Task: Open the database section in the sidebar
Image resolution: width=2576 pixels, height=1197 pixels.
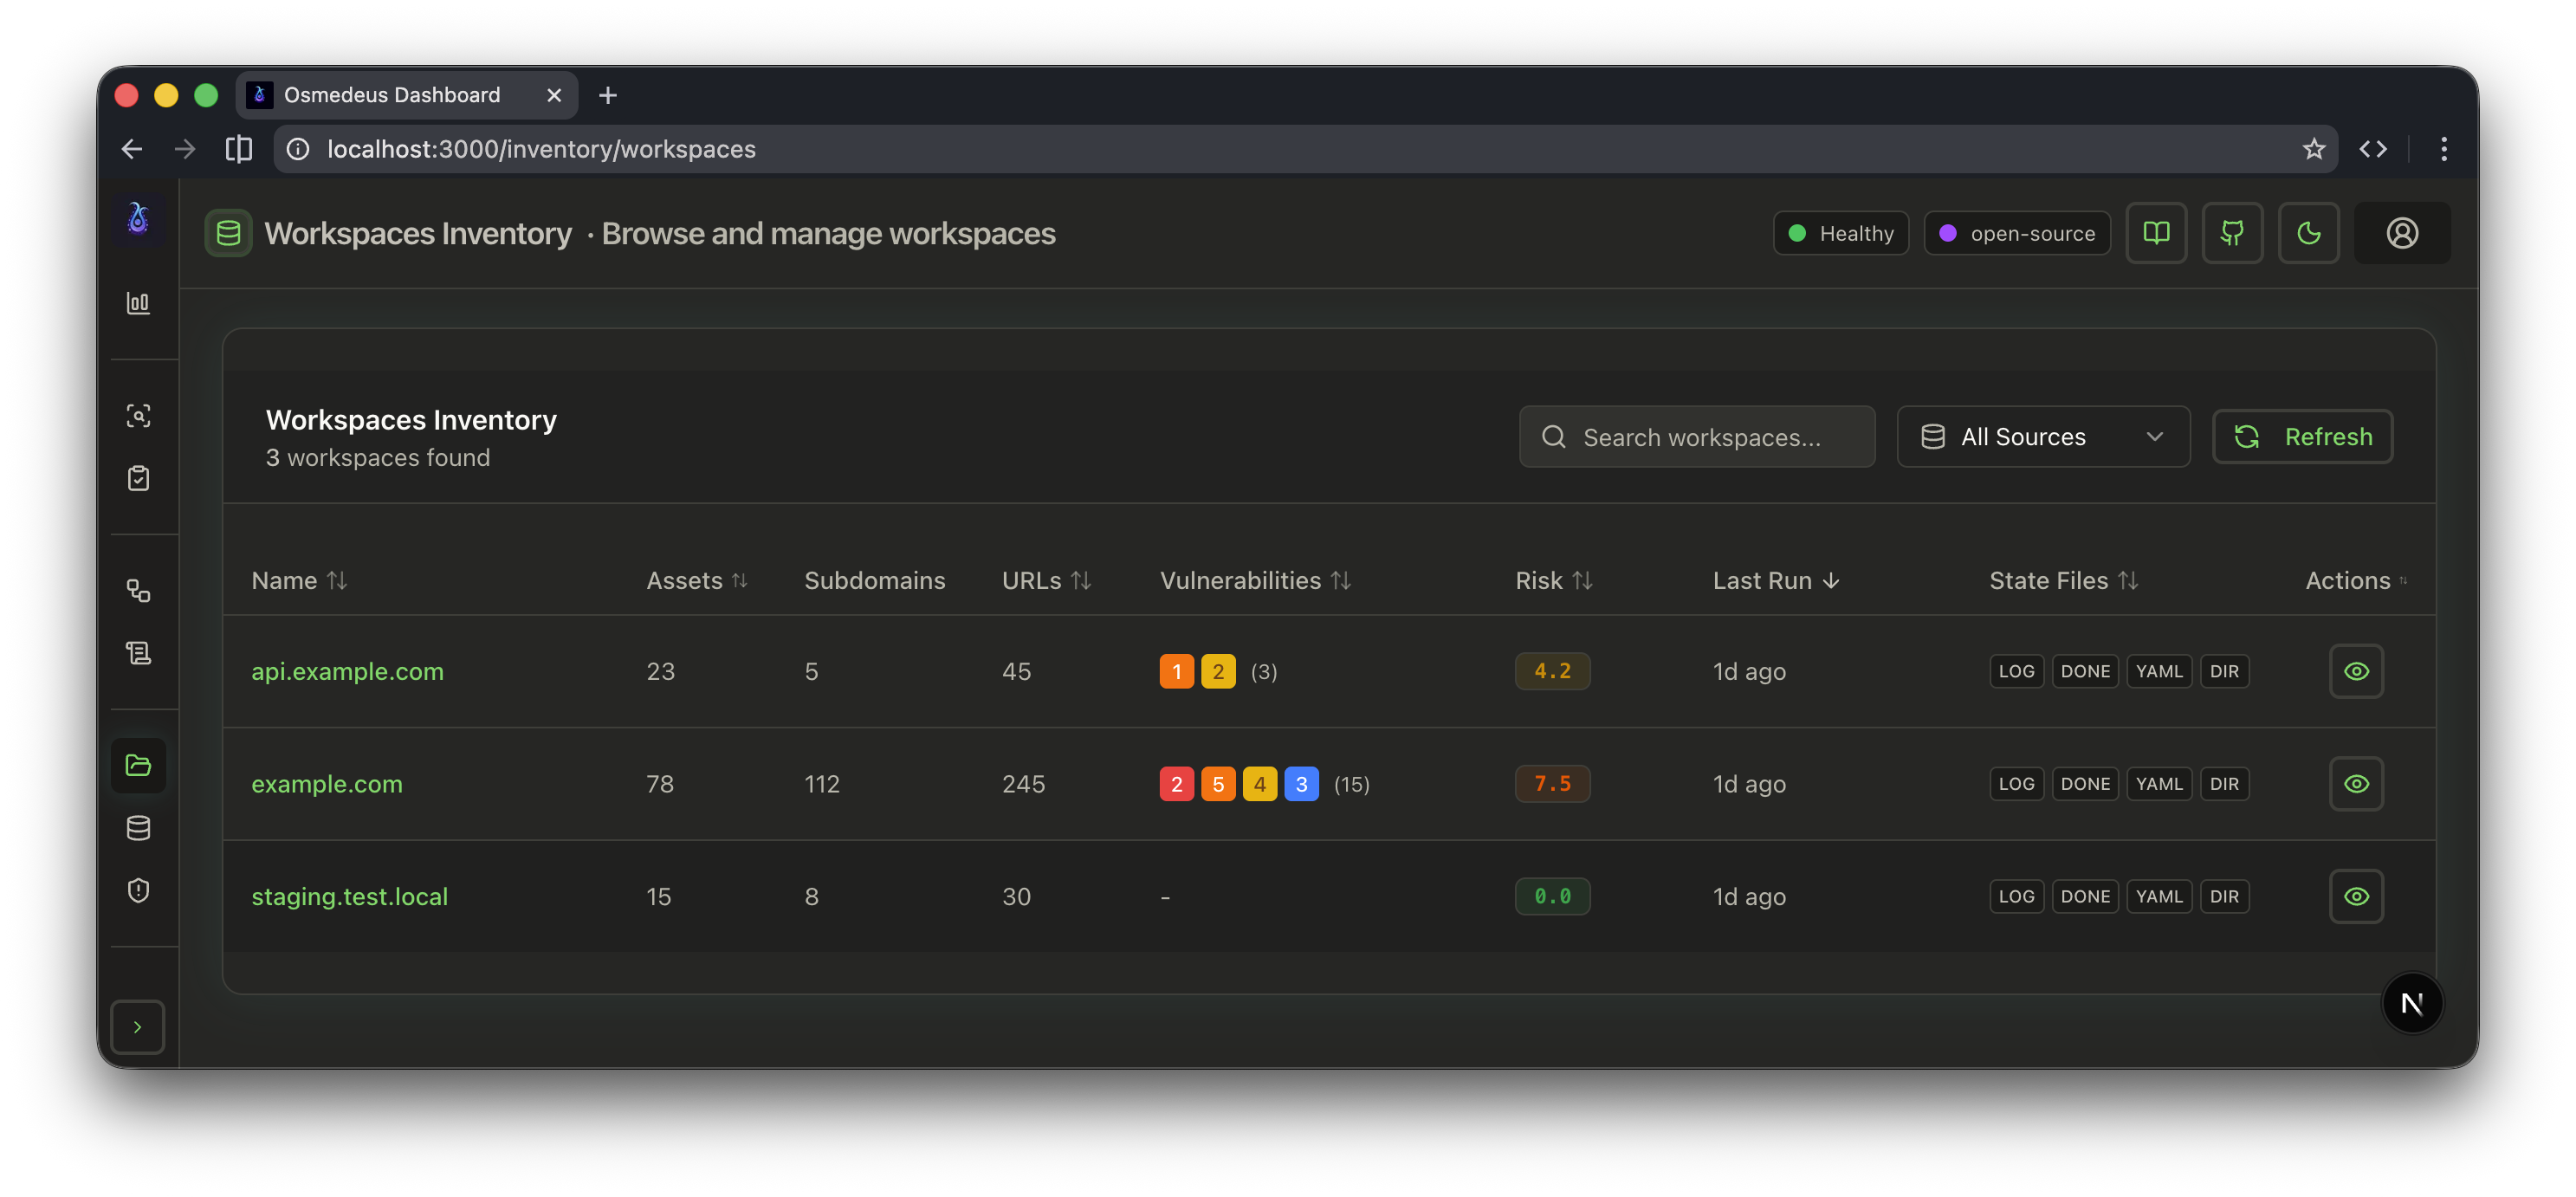Action: 138,827
